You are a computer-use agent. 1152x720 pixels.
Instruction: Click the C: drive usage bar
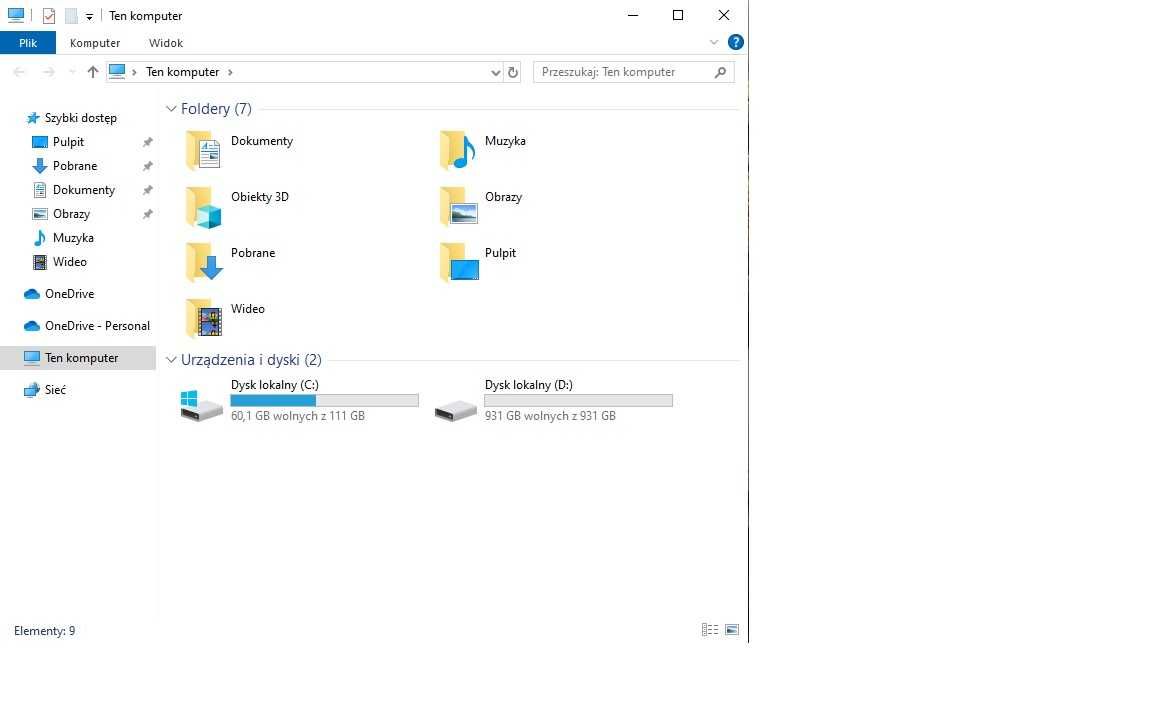click(324, 400)
